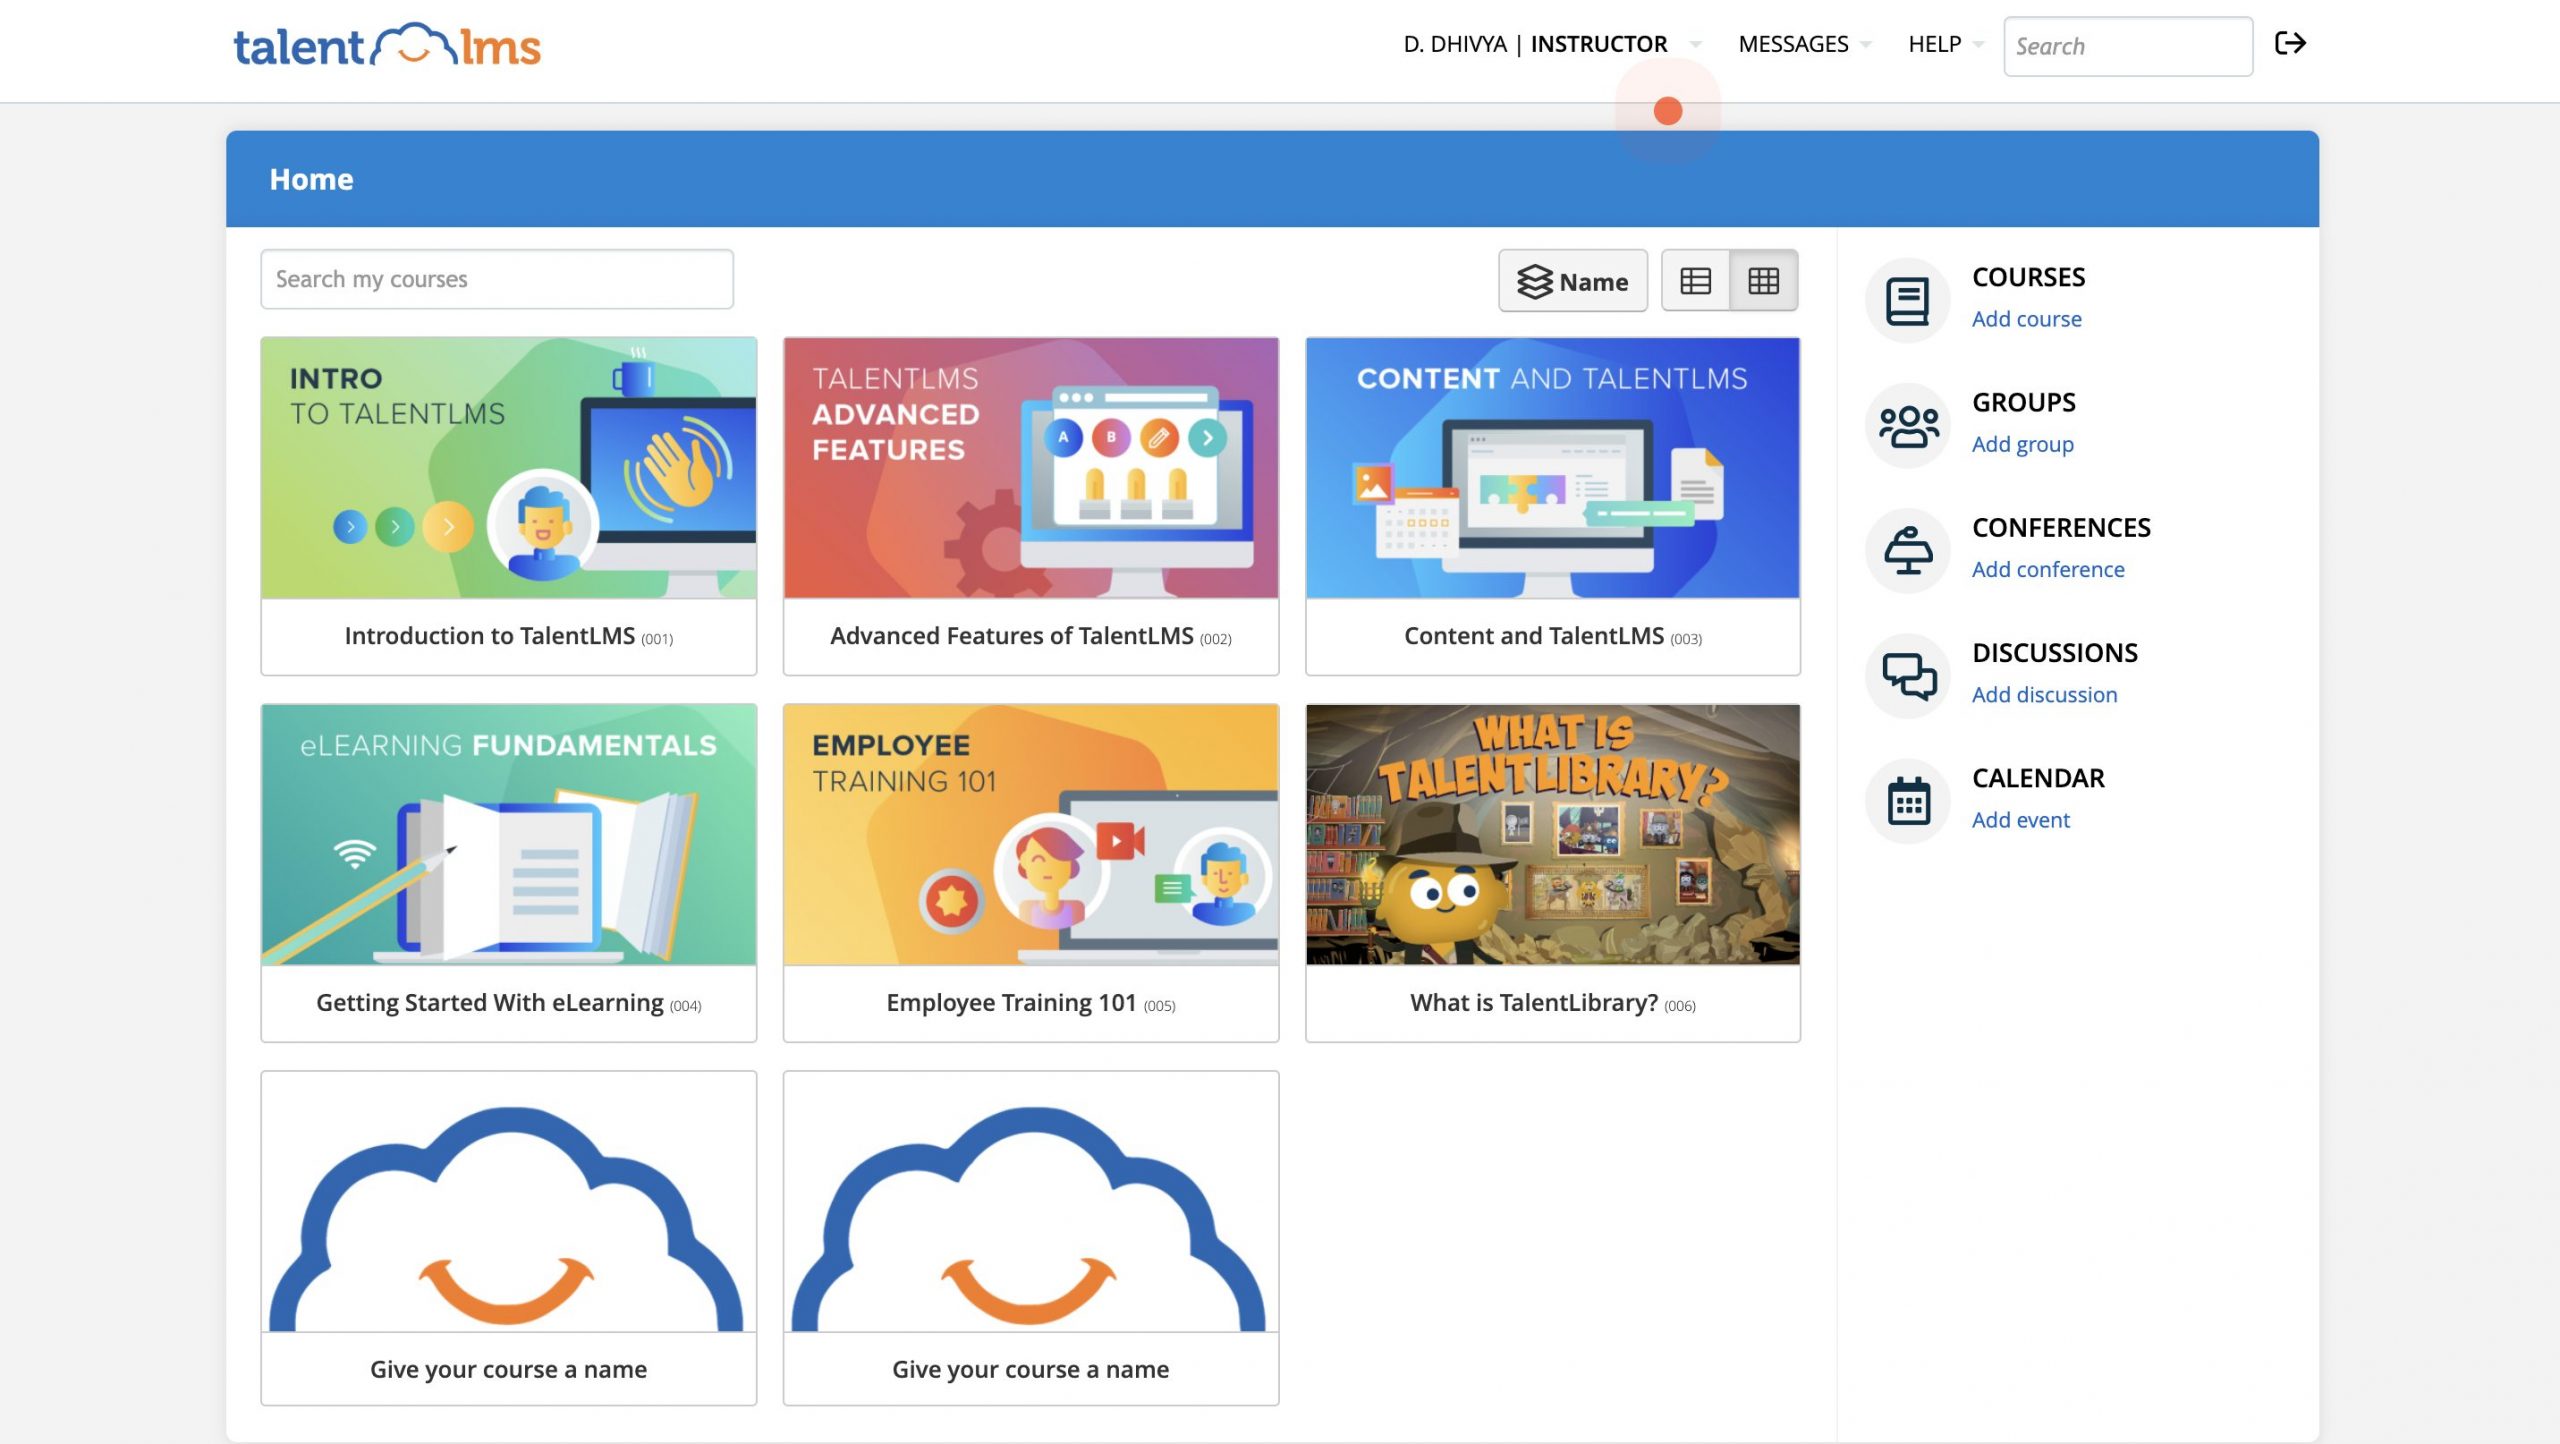Select the Home tab
The height and width of the screenshot is (1444, 2560).
pyautogui.click(x=311, y=179)
